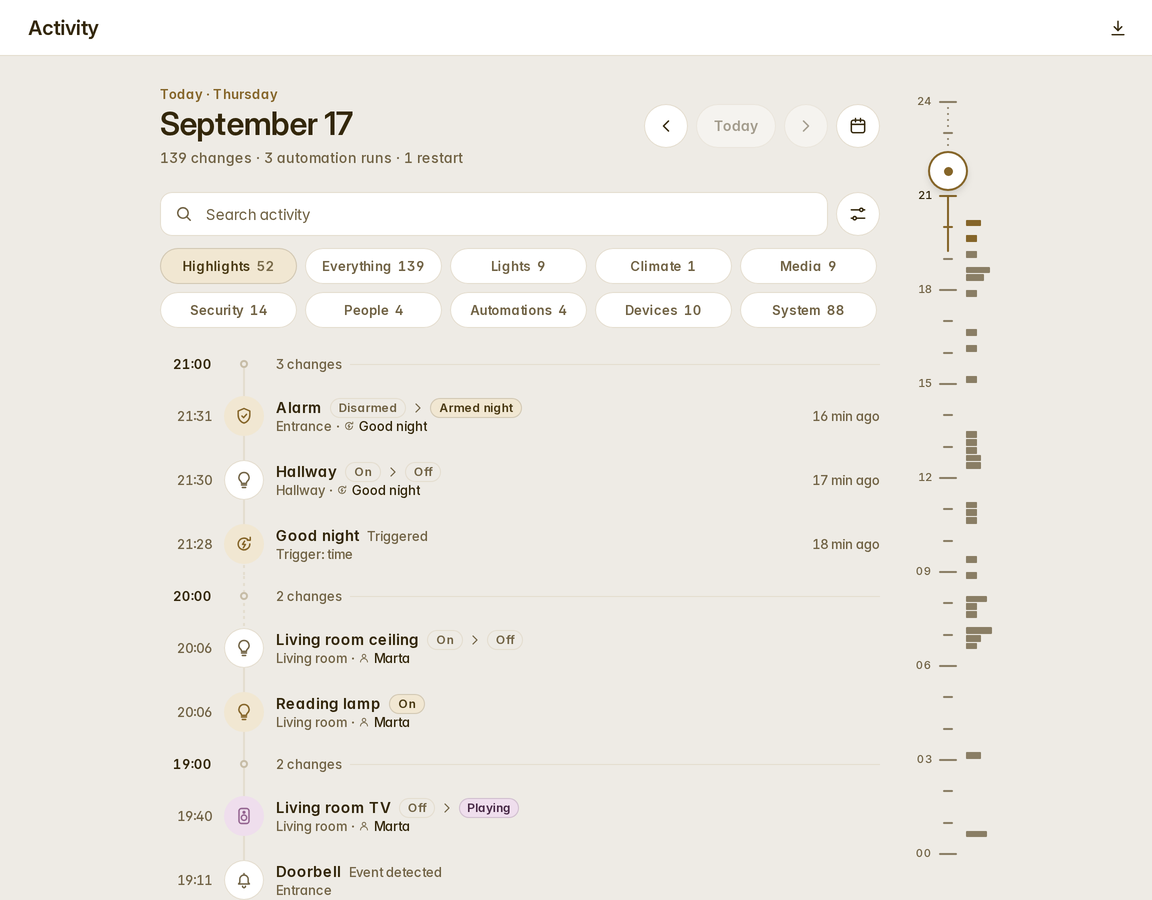Click the Good night automation icon at 21:28
1152x900 pixels.
pyautogui.click(x=244, y=544)
